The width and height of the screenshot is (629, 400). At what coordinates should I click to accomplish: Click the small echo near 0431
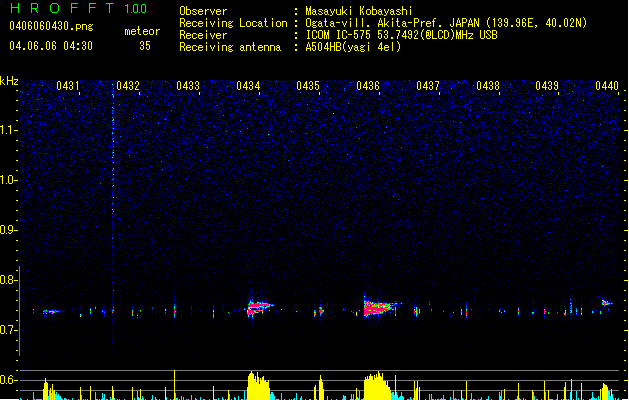point(52,311)
